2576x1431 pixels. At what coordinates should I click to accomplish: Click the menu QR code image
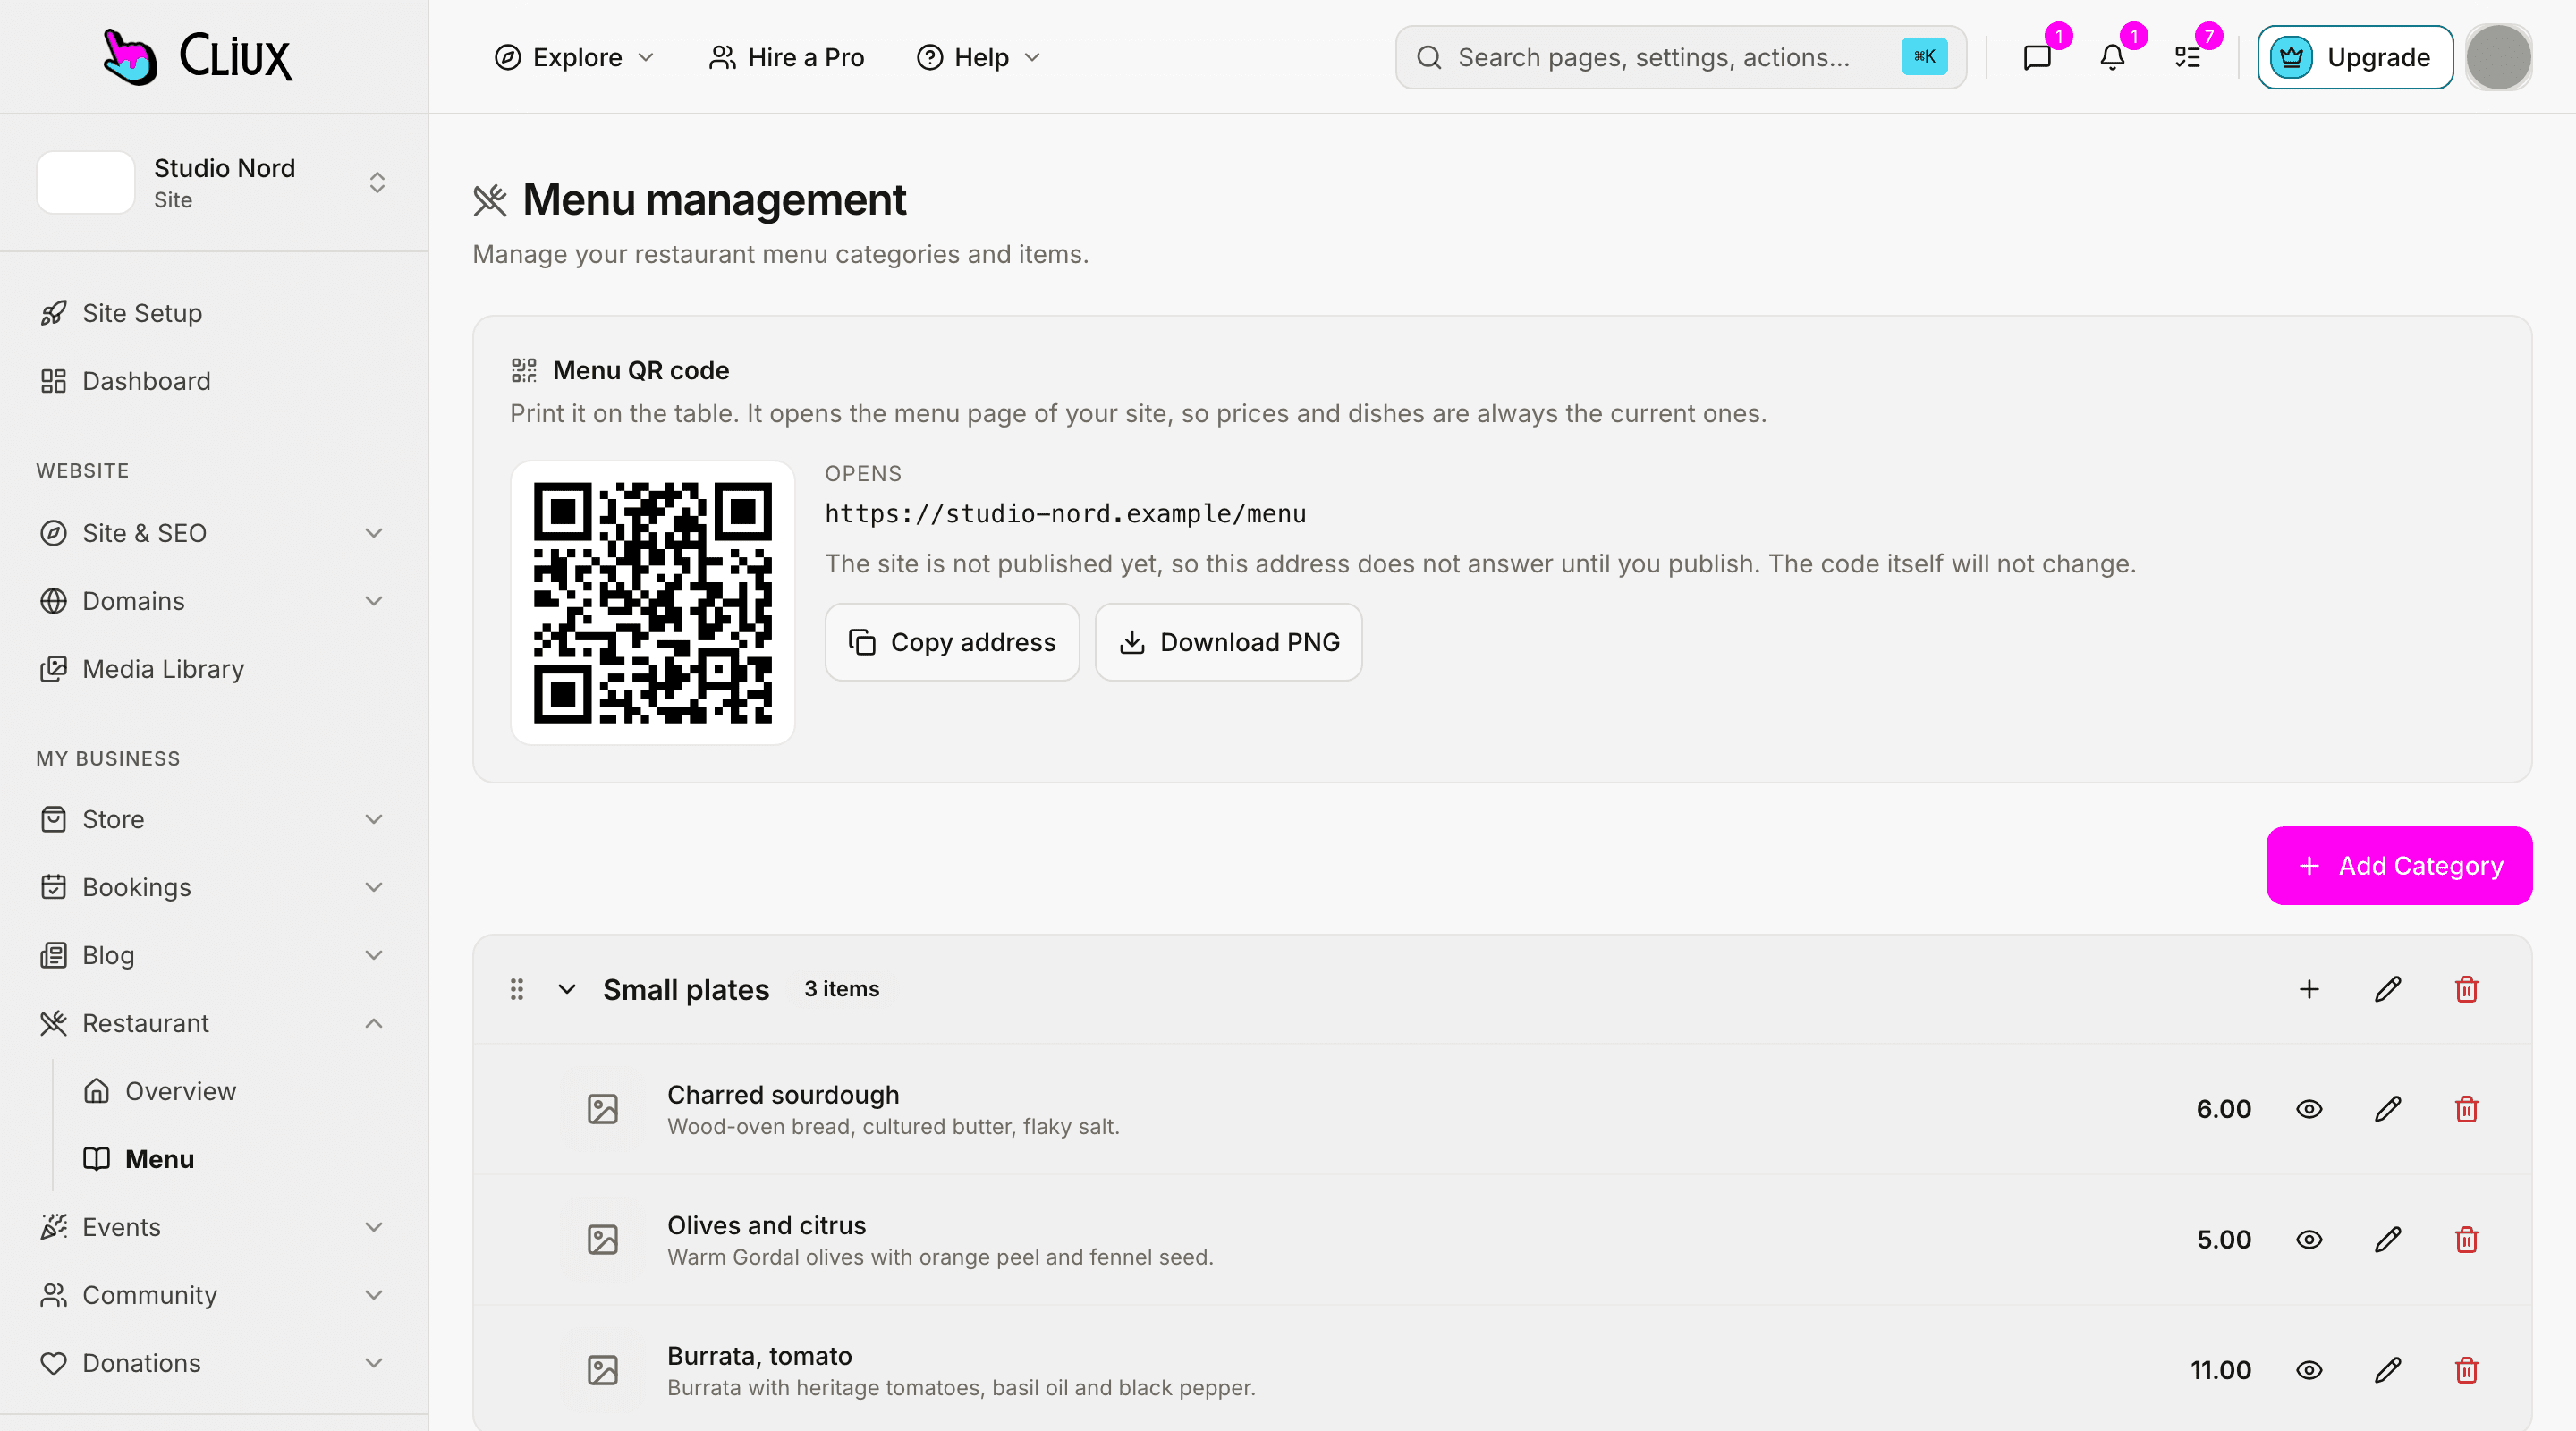click(x=653, y=602)
